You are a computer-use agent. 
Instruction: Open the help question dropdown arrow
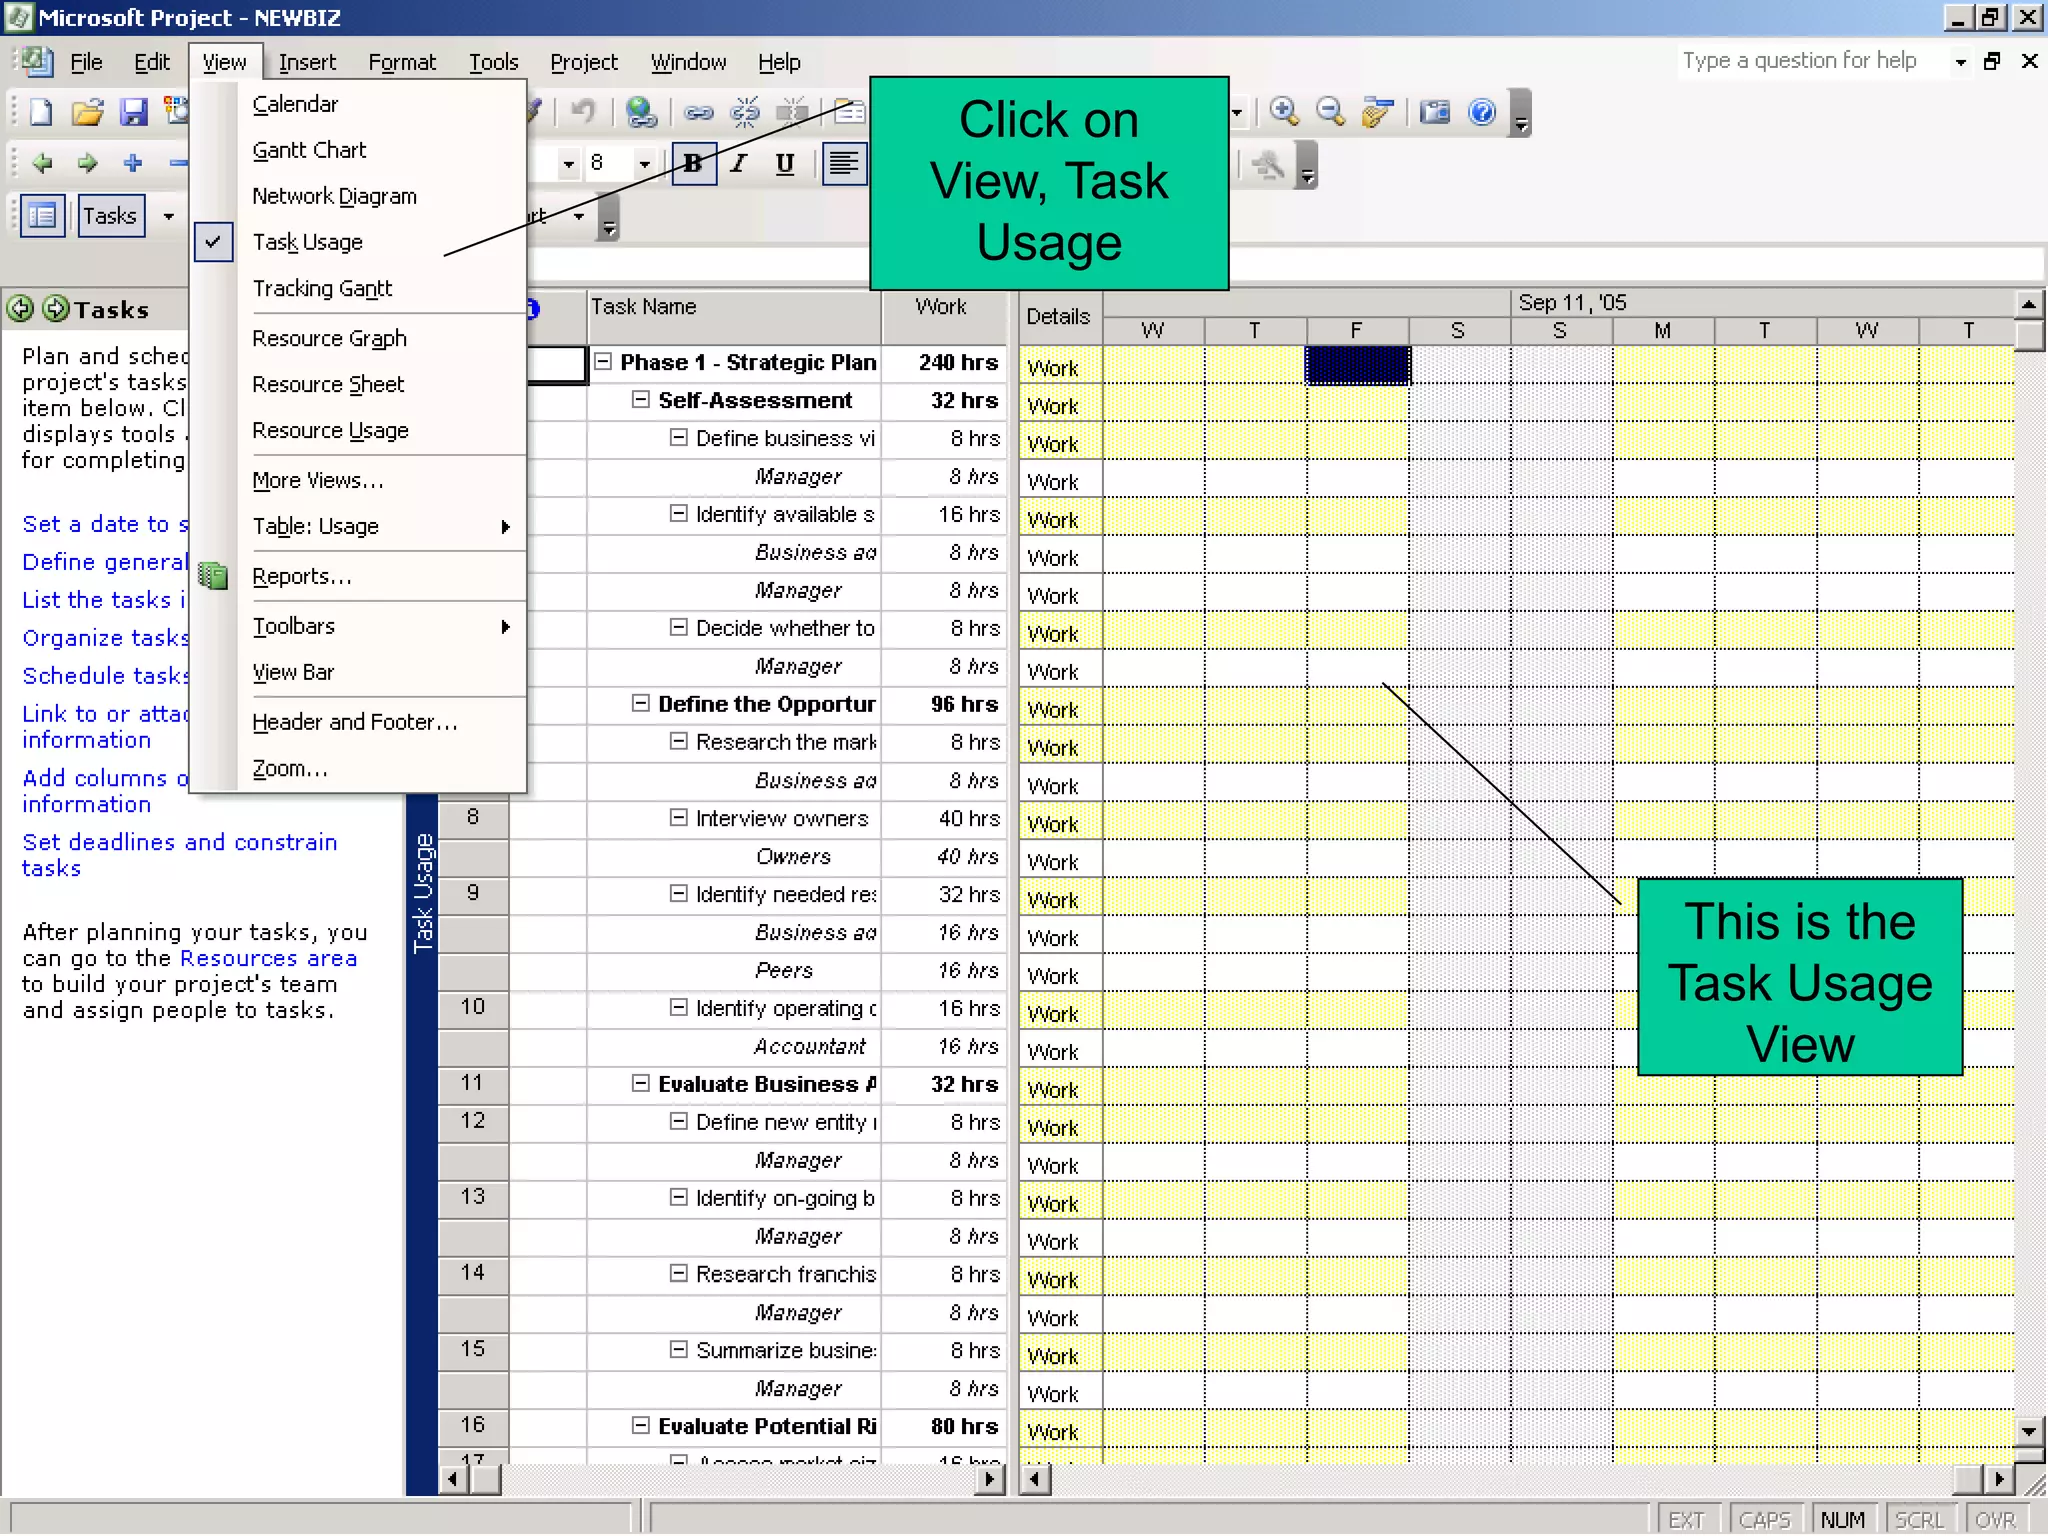pyautogui.click(x=1960, y=62)
